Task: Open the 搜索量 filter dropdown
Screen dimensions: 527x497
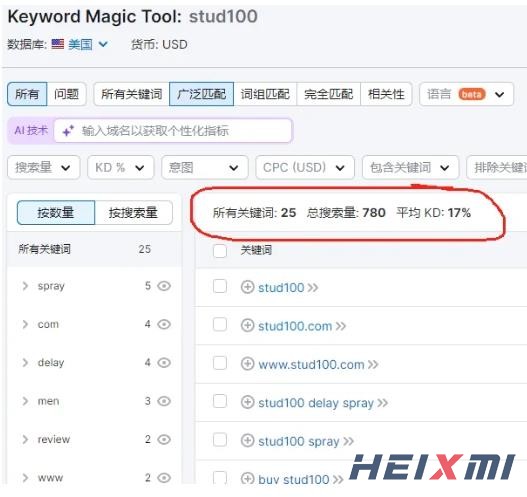Action: tap(43, 167)
